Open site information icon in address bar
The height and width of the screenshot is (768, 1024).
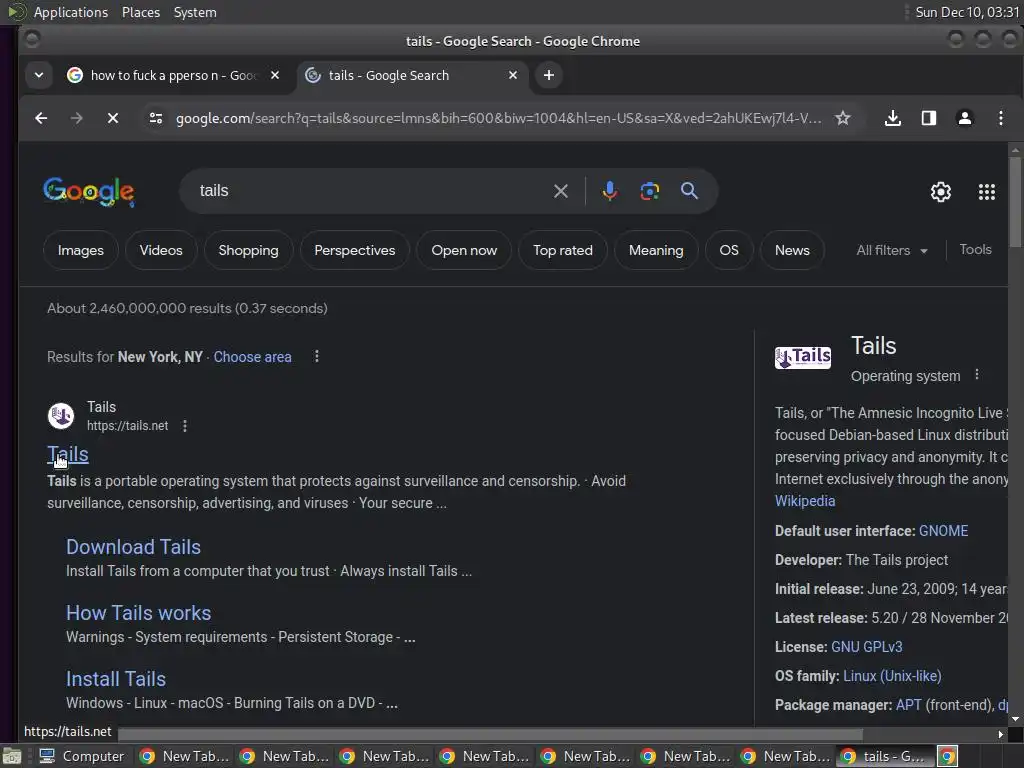tap(155, 118)
